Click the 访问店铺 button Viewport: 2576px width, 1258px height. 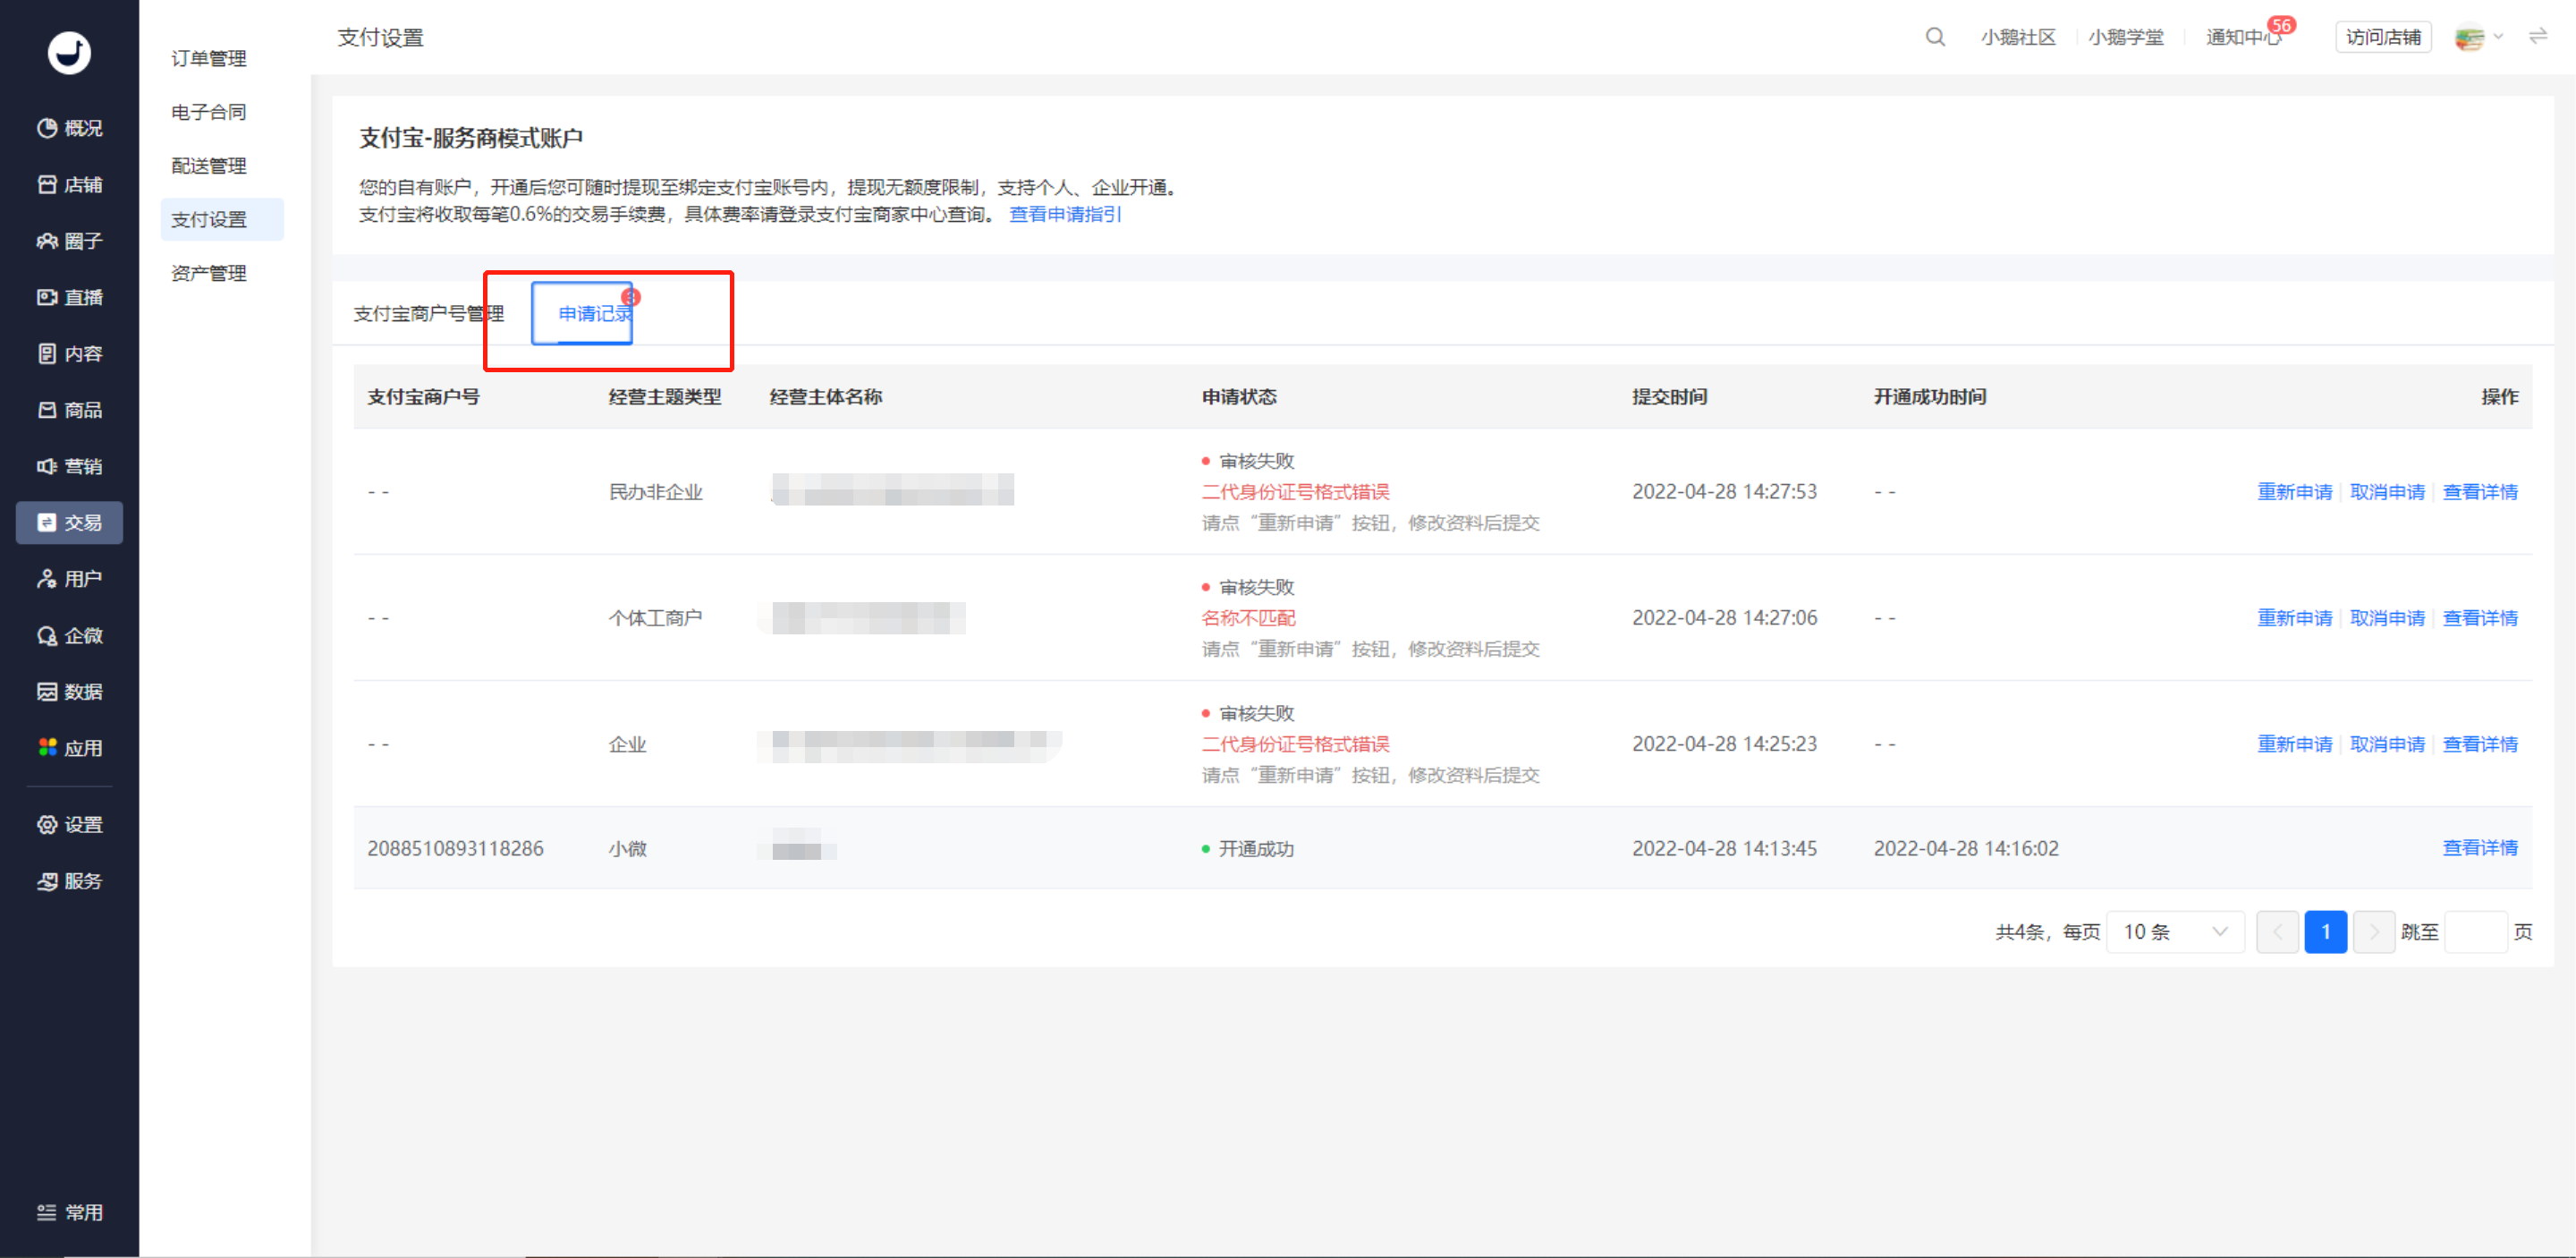pos(2383,37)
